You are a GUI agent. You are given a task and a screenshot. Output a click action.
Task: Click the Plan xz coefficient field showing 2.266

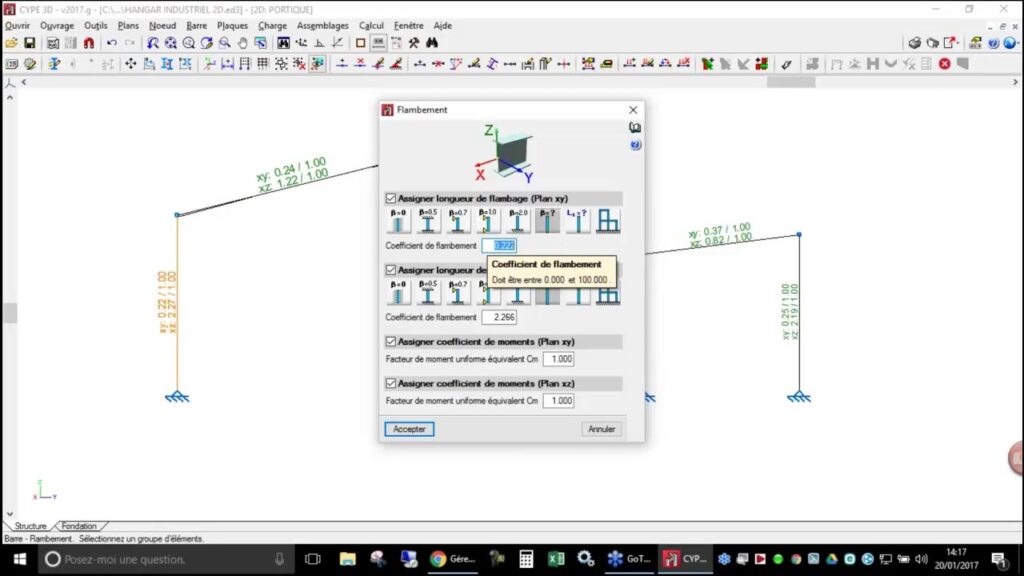[498, 317]
